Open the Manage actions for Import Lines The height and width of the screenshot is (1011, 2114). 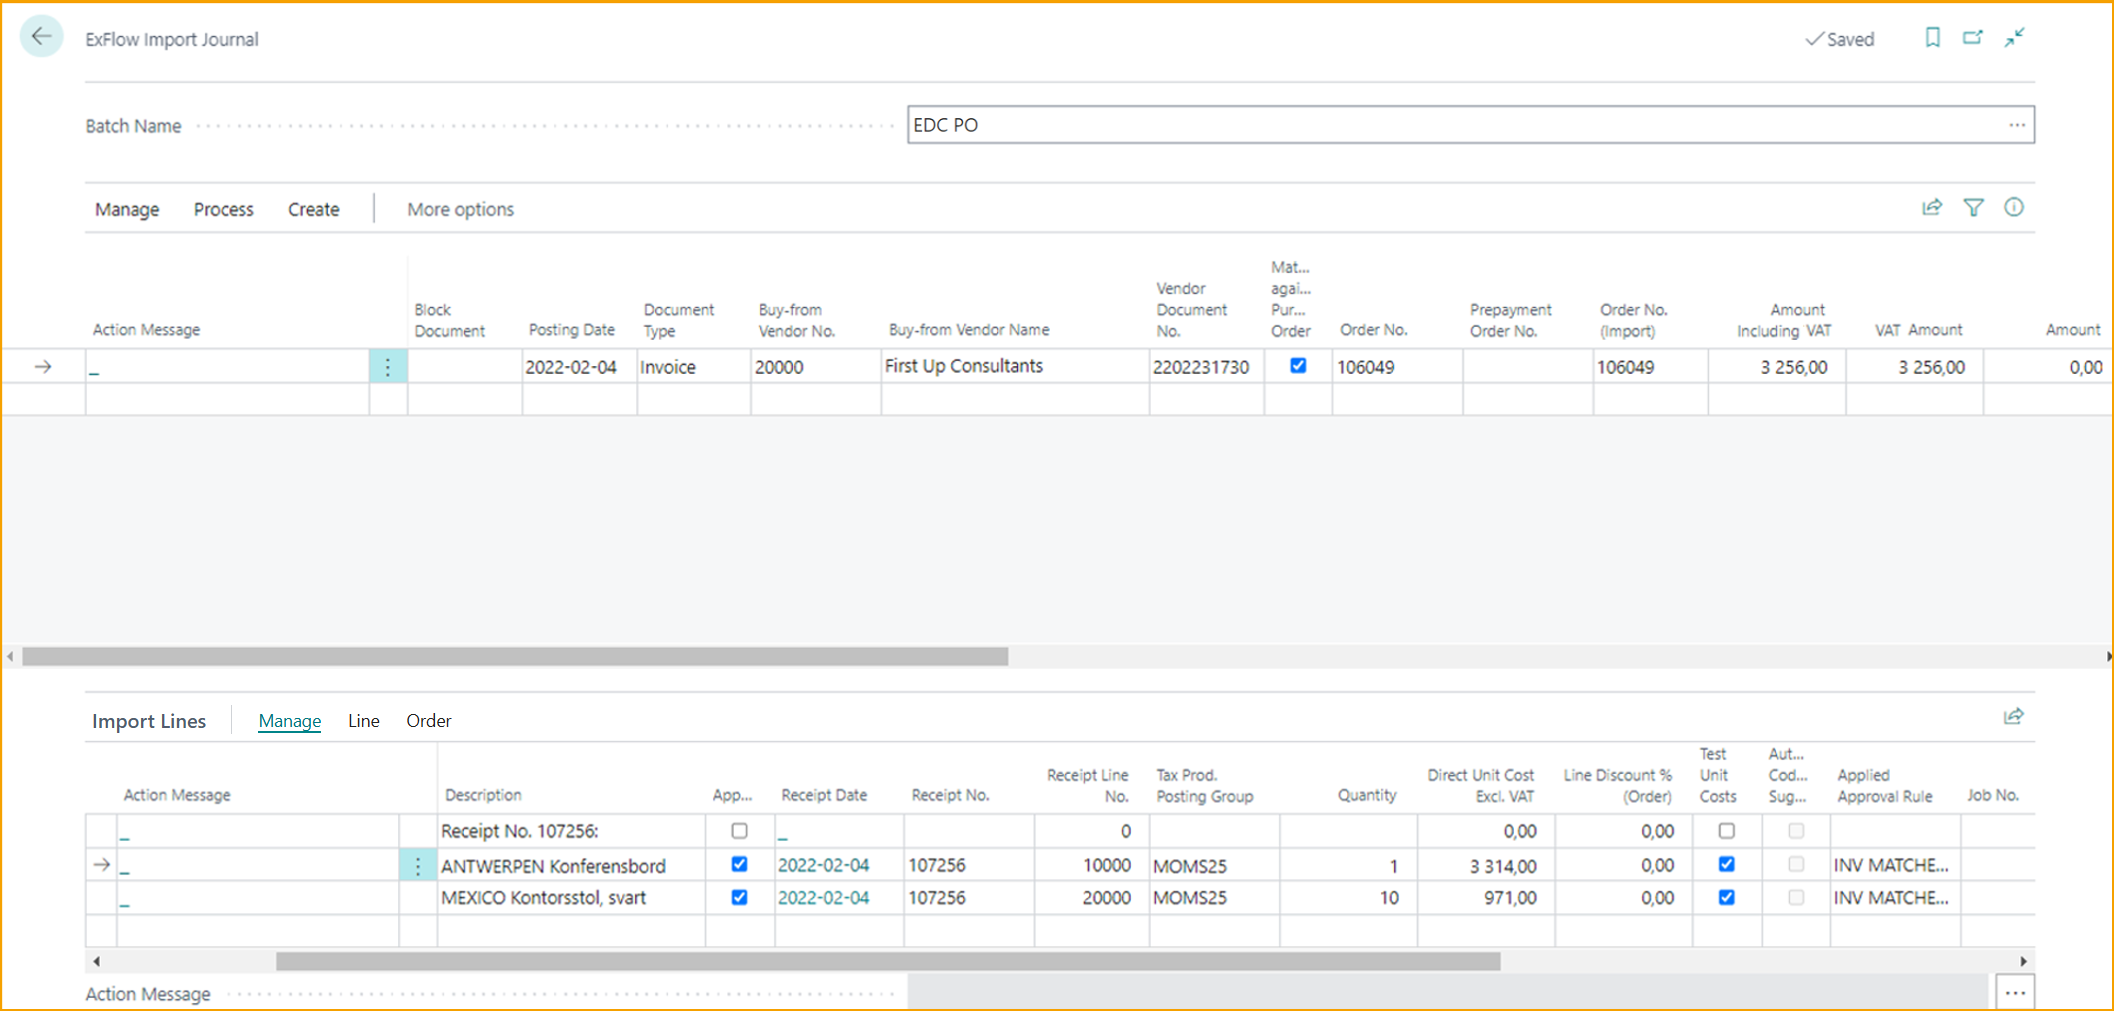point(289,720)
